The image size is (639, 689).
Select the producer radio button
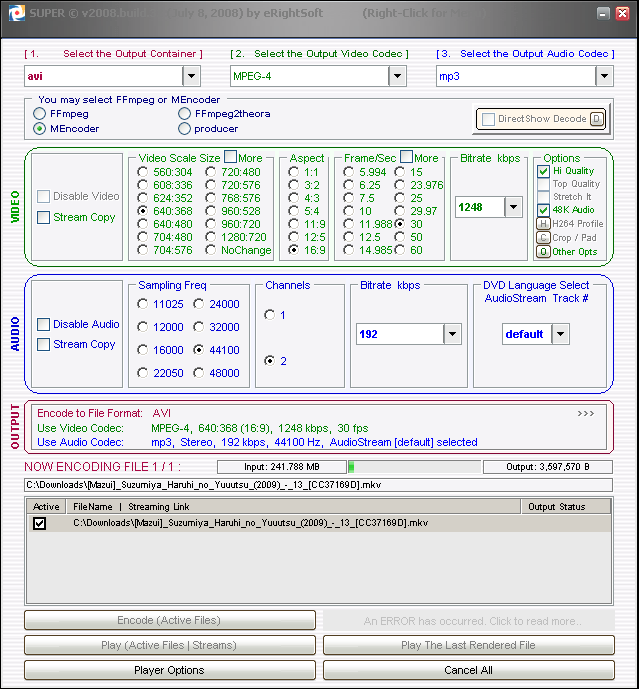pos(184,129)
